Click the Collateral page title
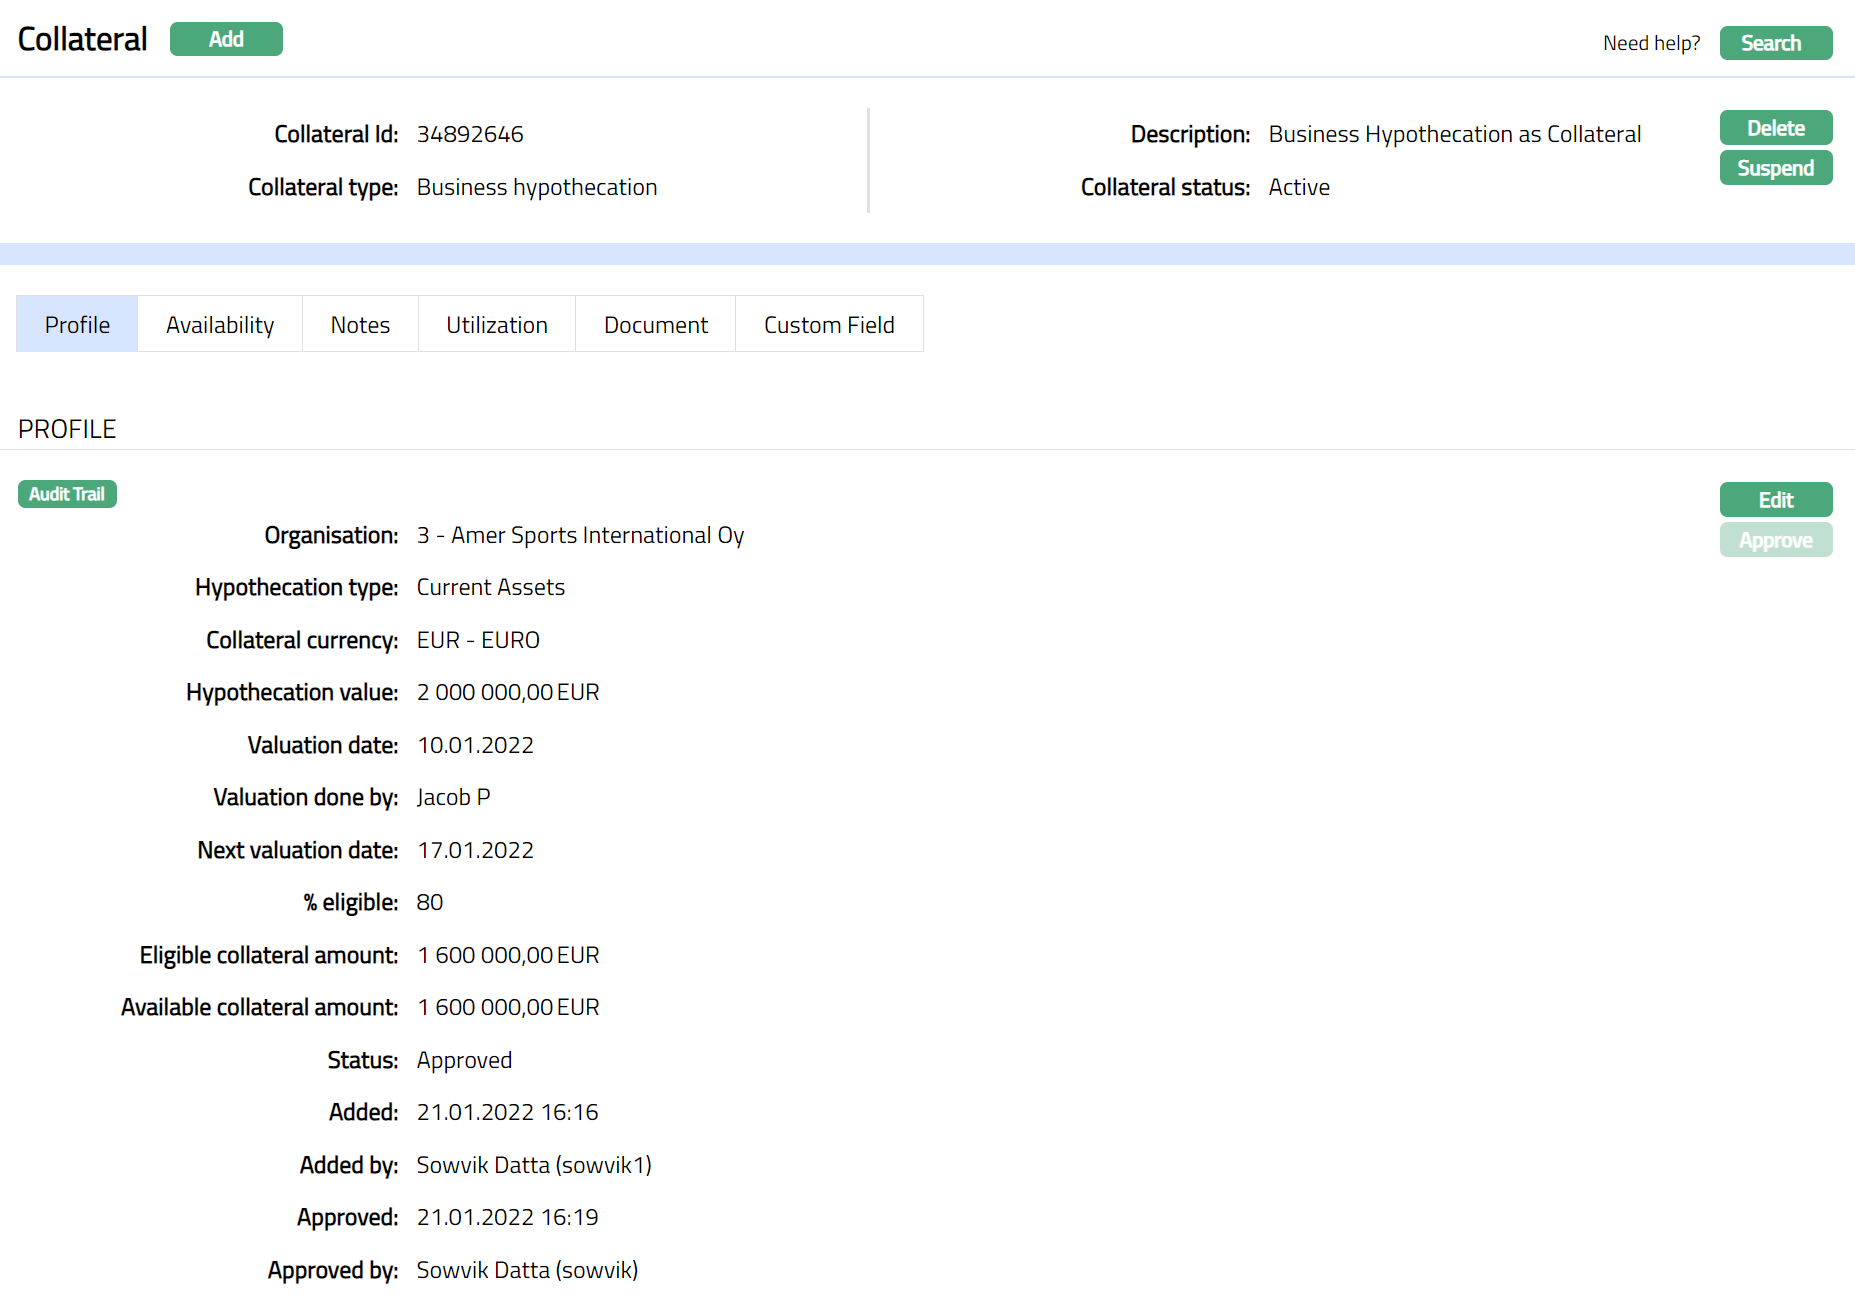The width and height of the screenshot is (1855, 1305). 83,39
